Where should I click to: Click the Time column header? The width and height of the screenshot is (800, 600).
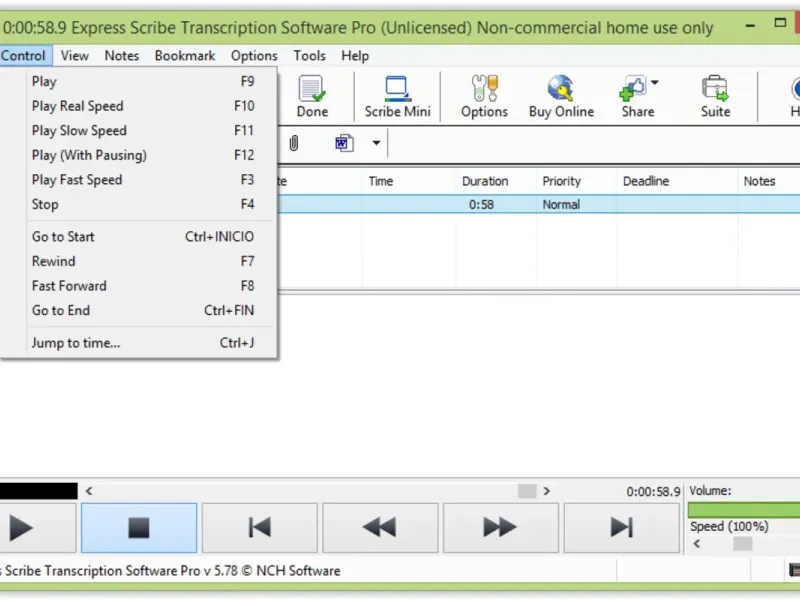click(409, 181)
